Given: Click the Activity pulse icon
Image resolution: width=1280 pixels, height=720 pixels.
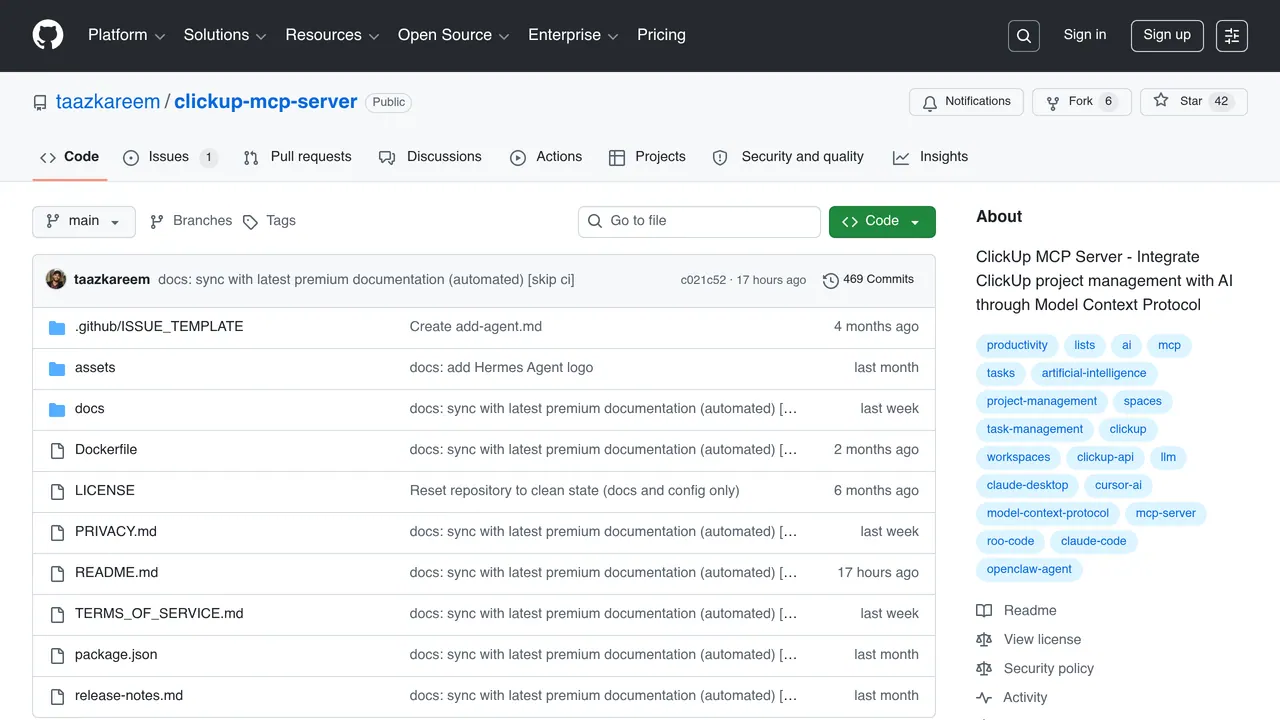Looking at the screenshot, I should pyautogui.click(x=984, y=698).
